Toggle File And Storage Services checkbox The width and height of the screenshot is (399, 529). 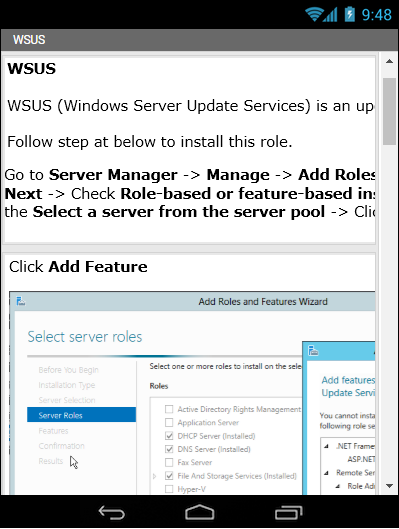[x=169, y=476]
